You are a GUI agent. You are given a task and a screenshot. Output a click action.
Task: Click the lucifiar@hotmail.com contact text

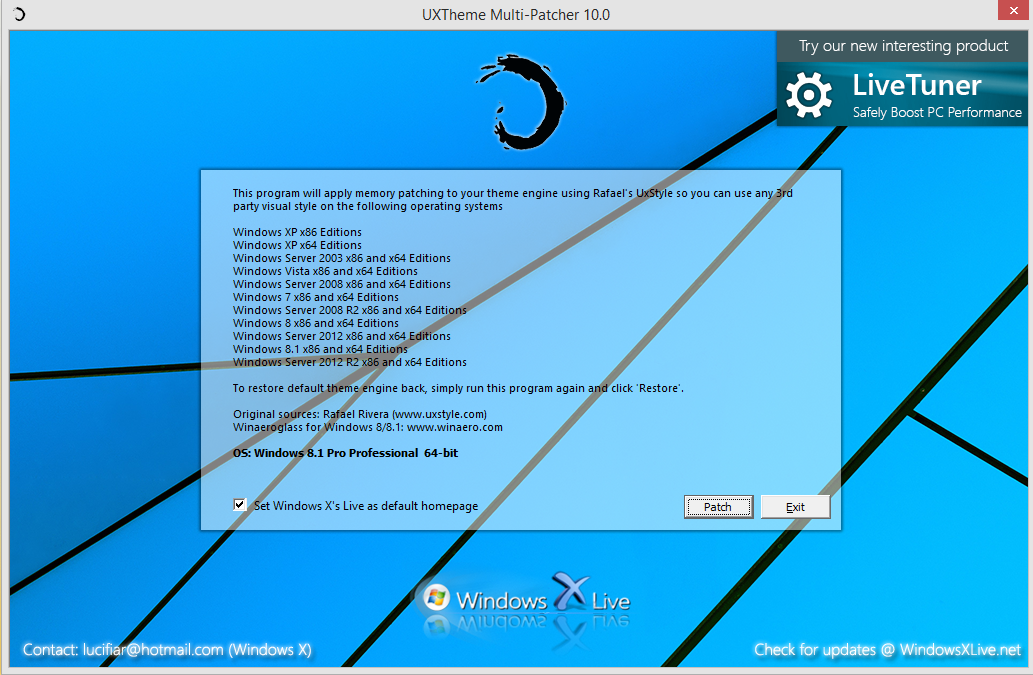point(153,650)
